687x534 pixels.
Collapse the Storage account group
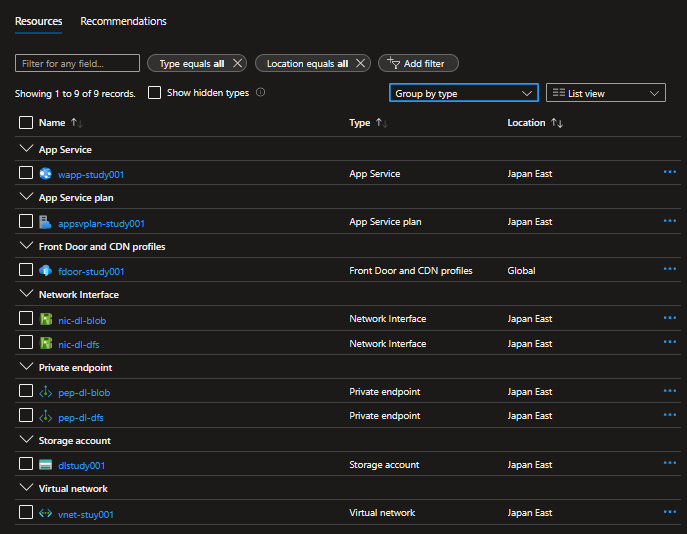point(26,439)
